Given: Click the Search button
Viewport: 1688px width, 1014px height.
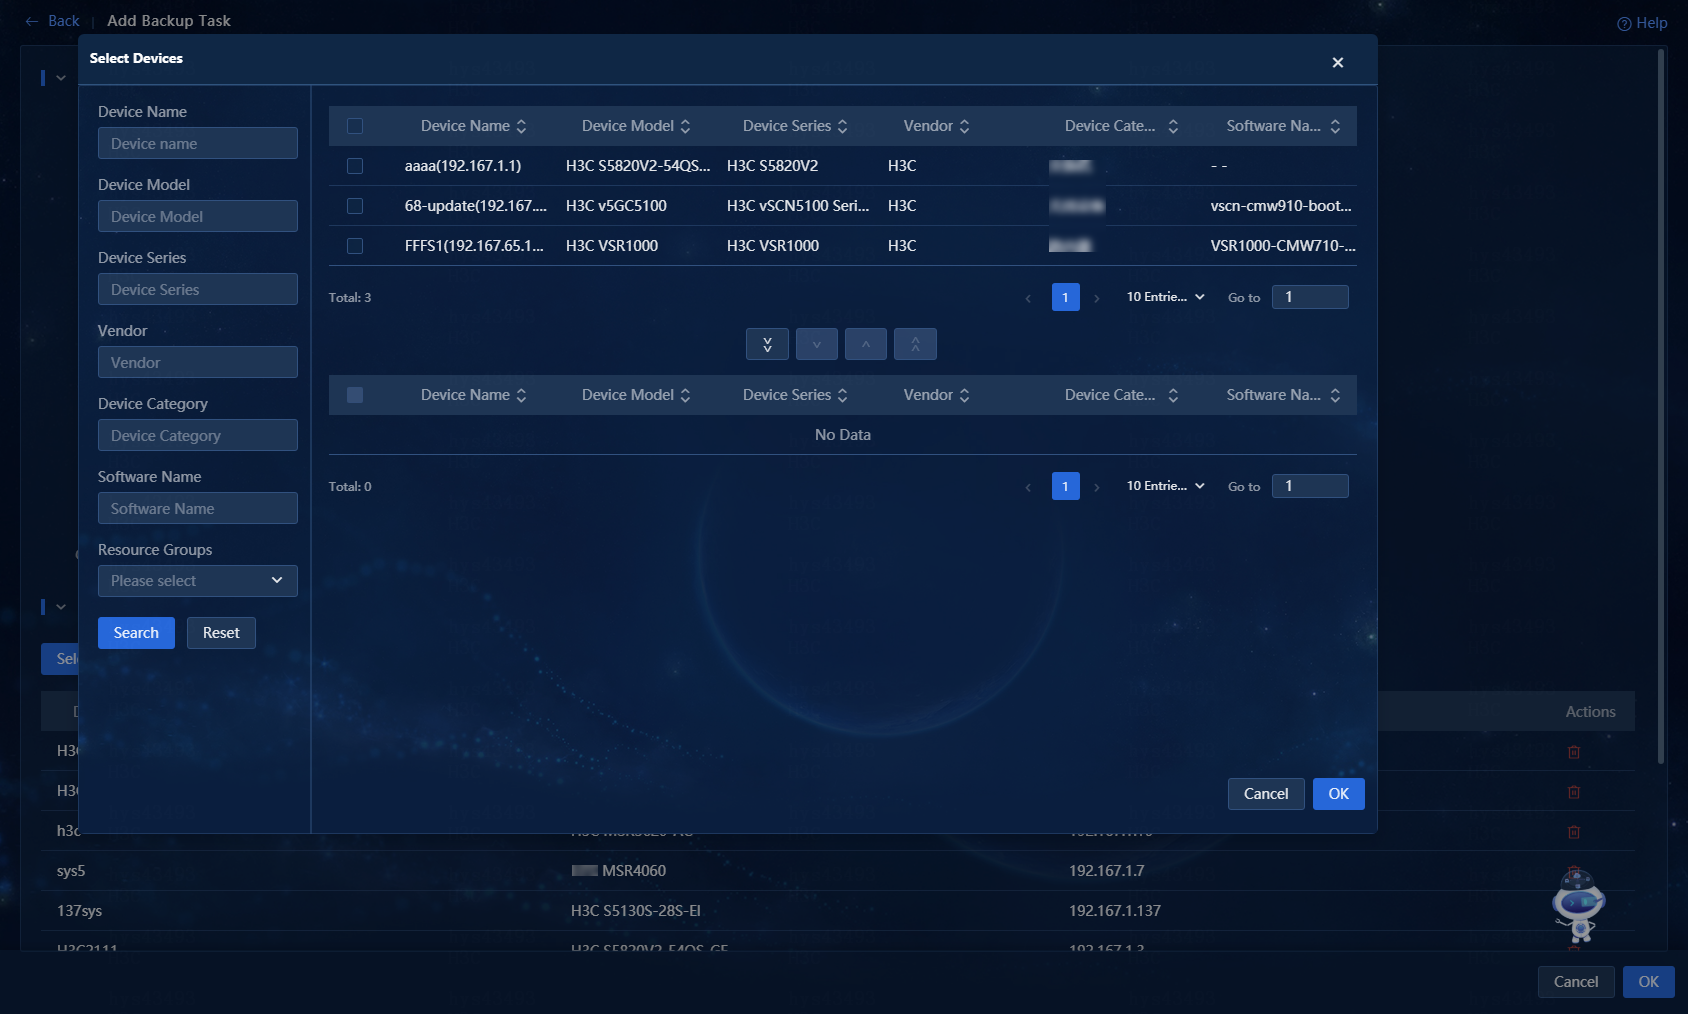Looking at the screenshot, I should coord(136,633).
